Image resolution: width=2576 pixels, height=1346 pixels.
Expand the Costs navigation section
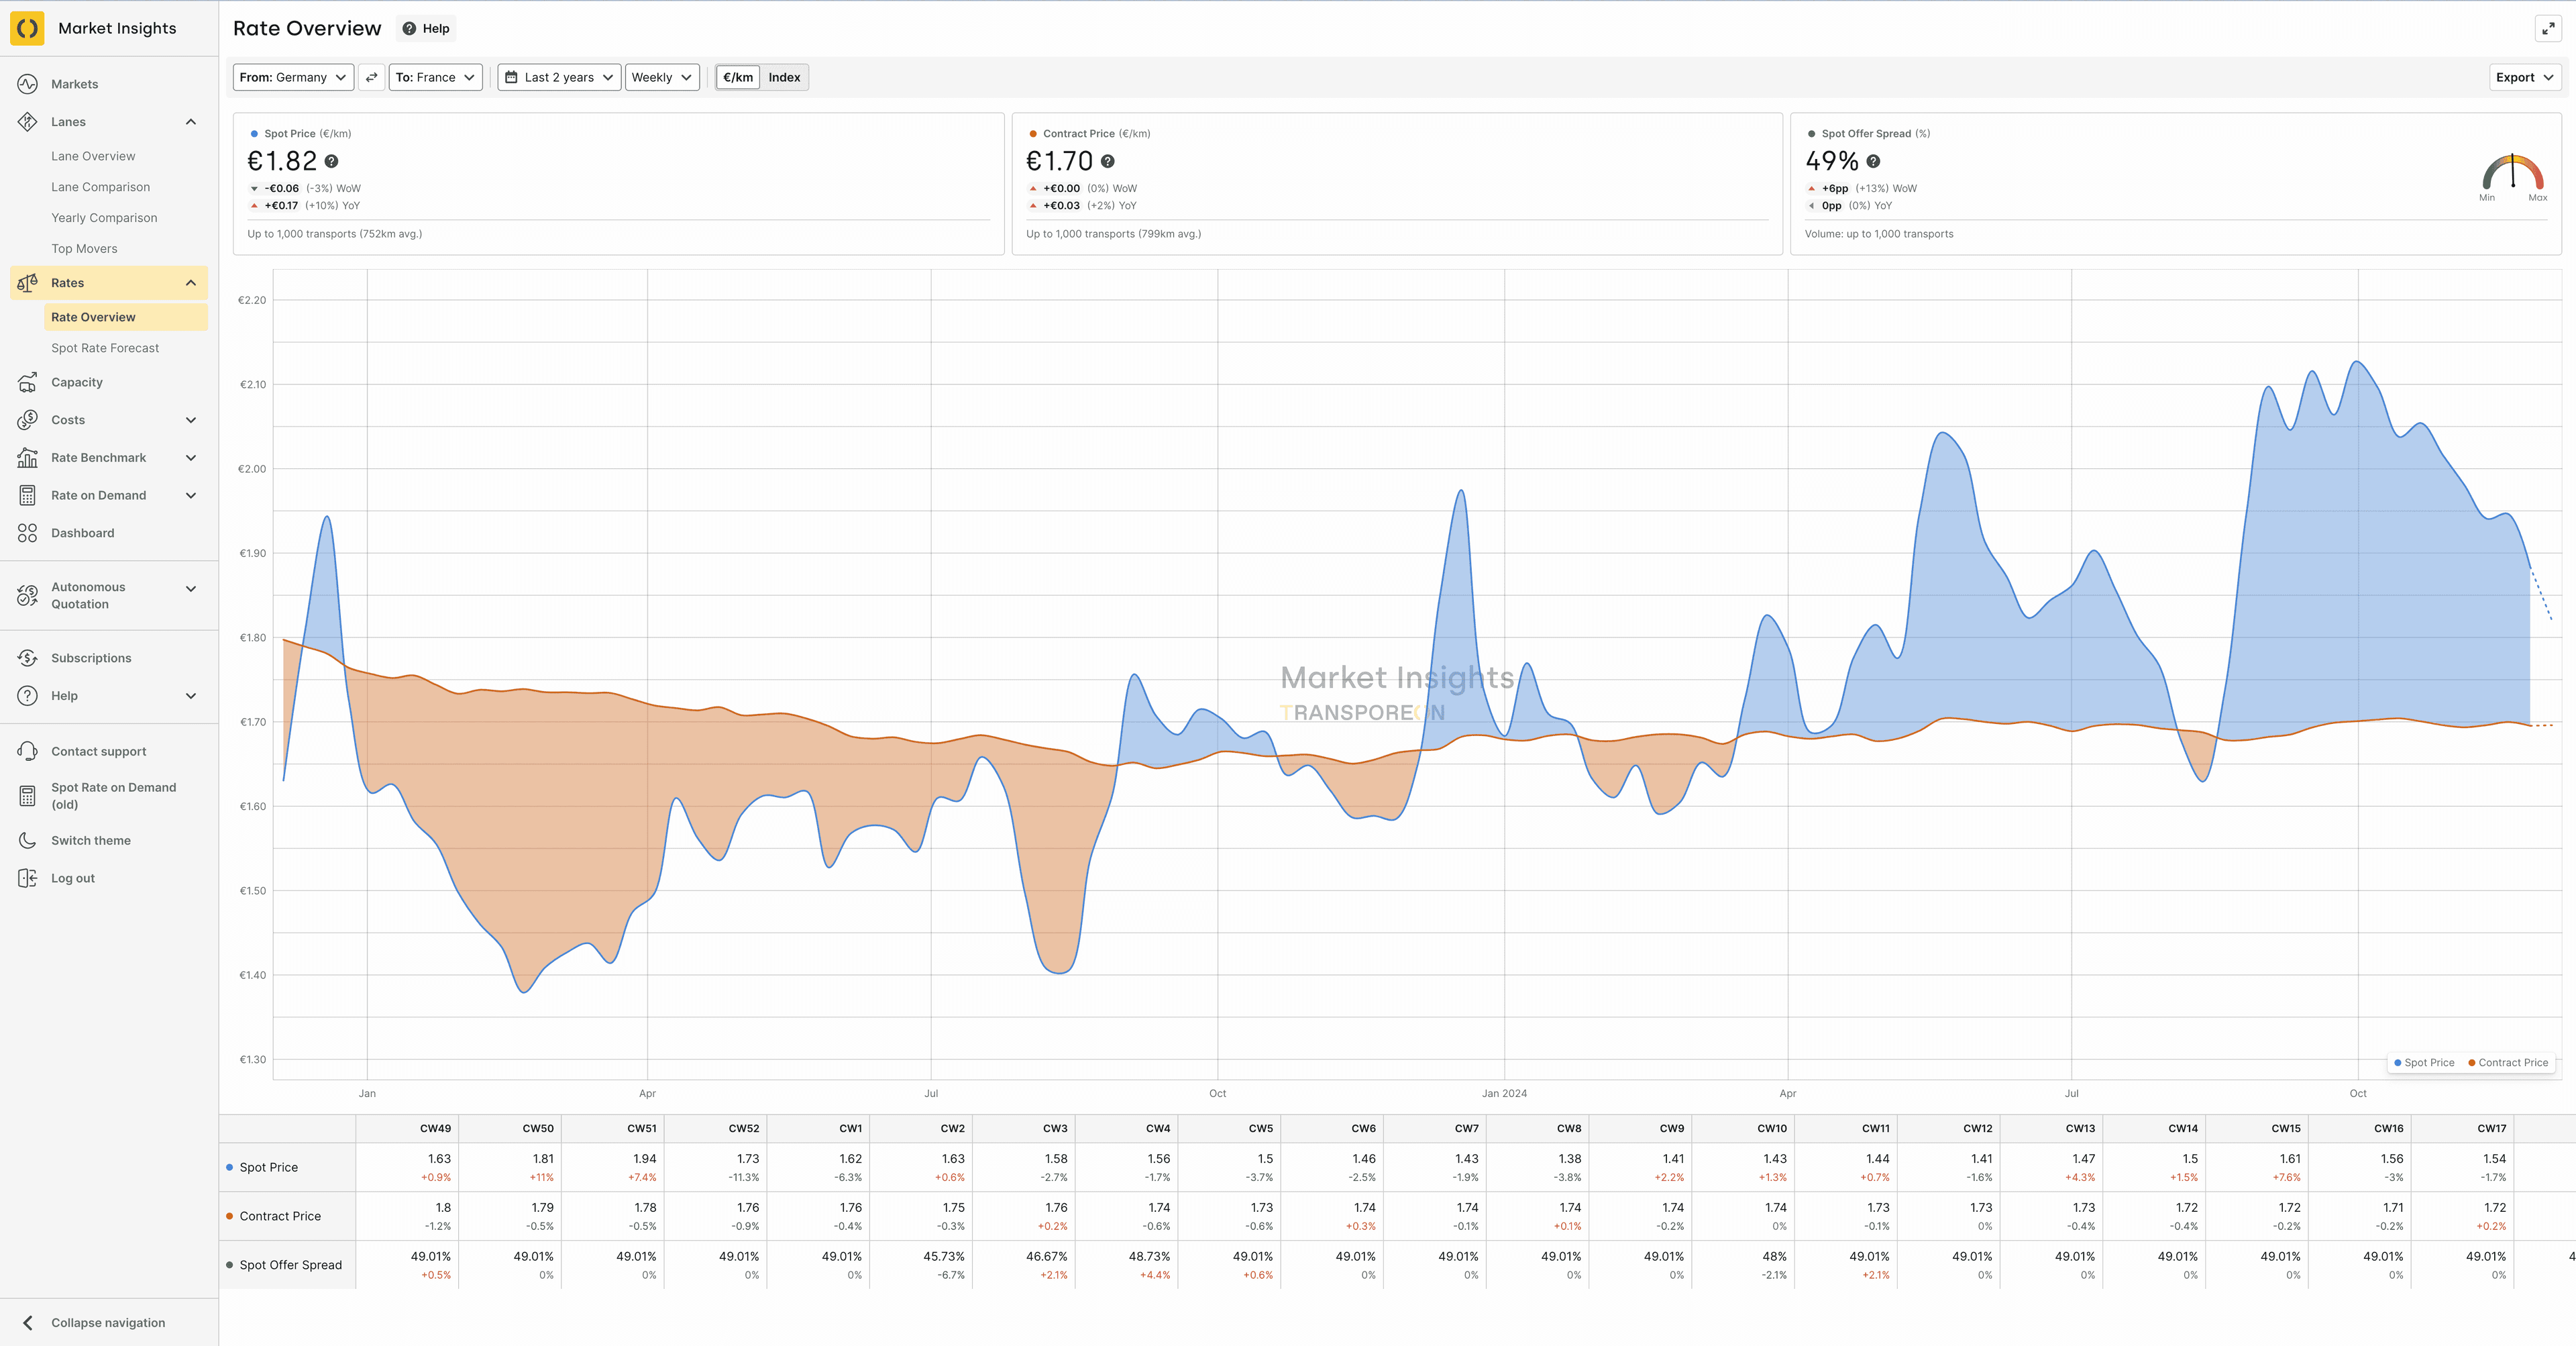click(x=191, y=420)
